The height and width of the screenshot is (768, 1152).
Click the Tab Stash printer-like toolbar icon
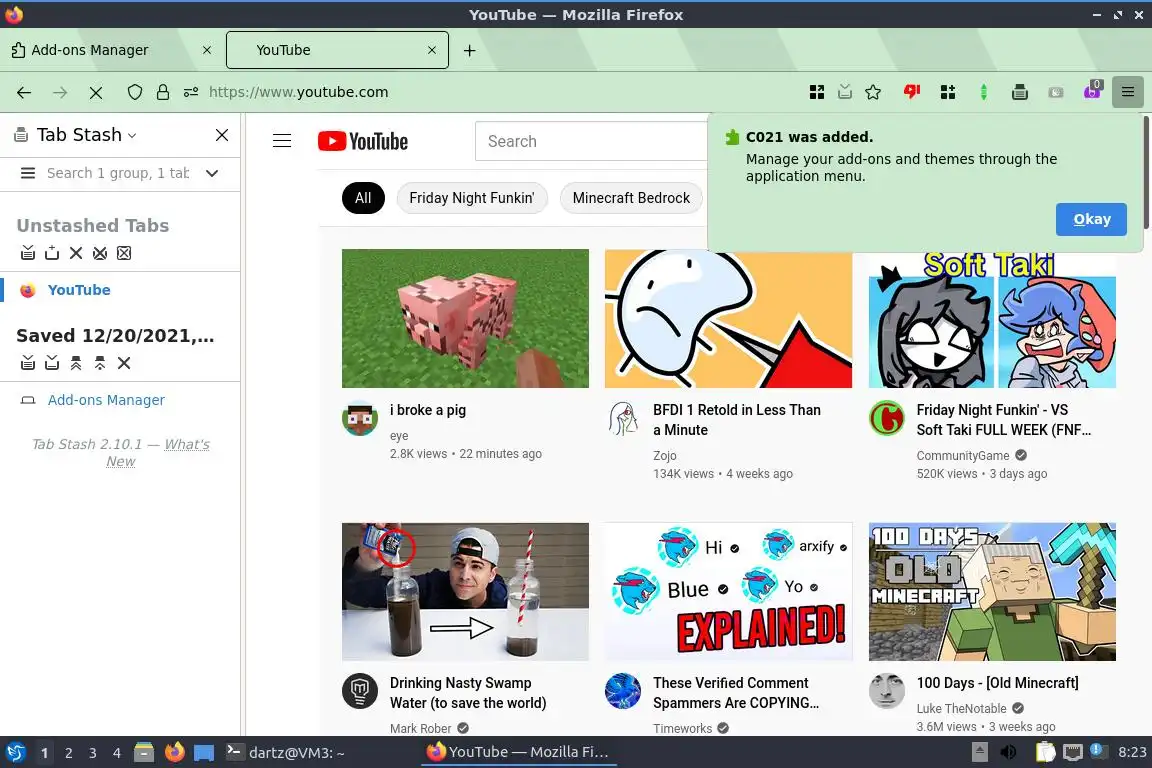coord(1019,92)
